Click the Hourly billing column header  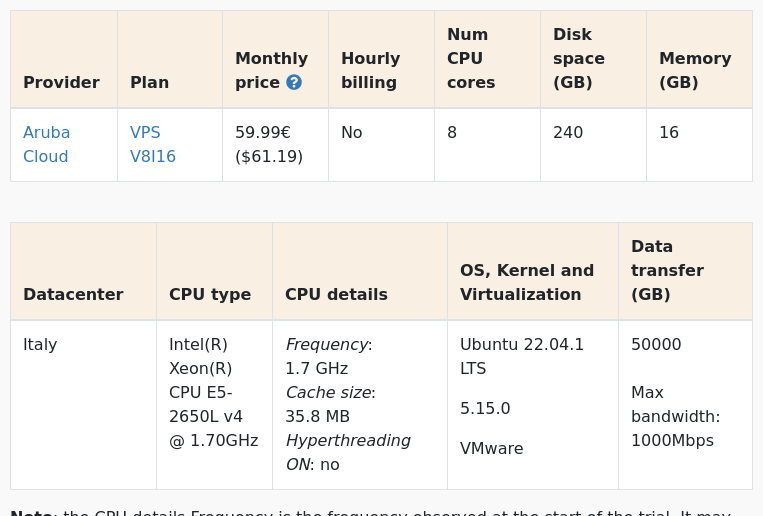point(370,70)
